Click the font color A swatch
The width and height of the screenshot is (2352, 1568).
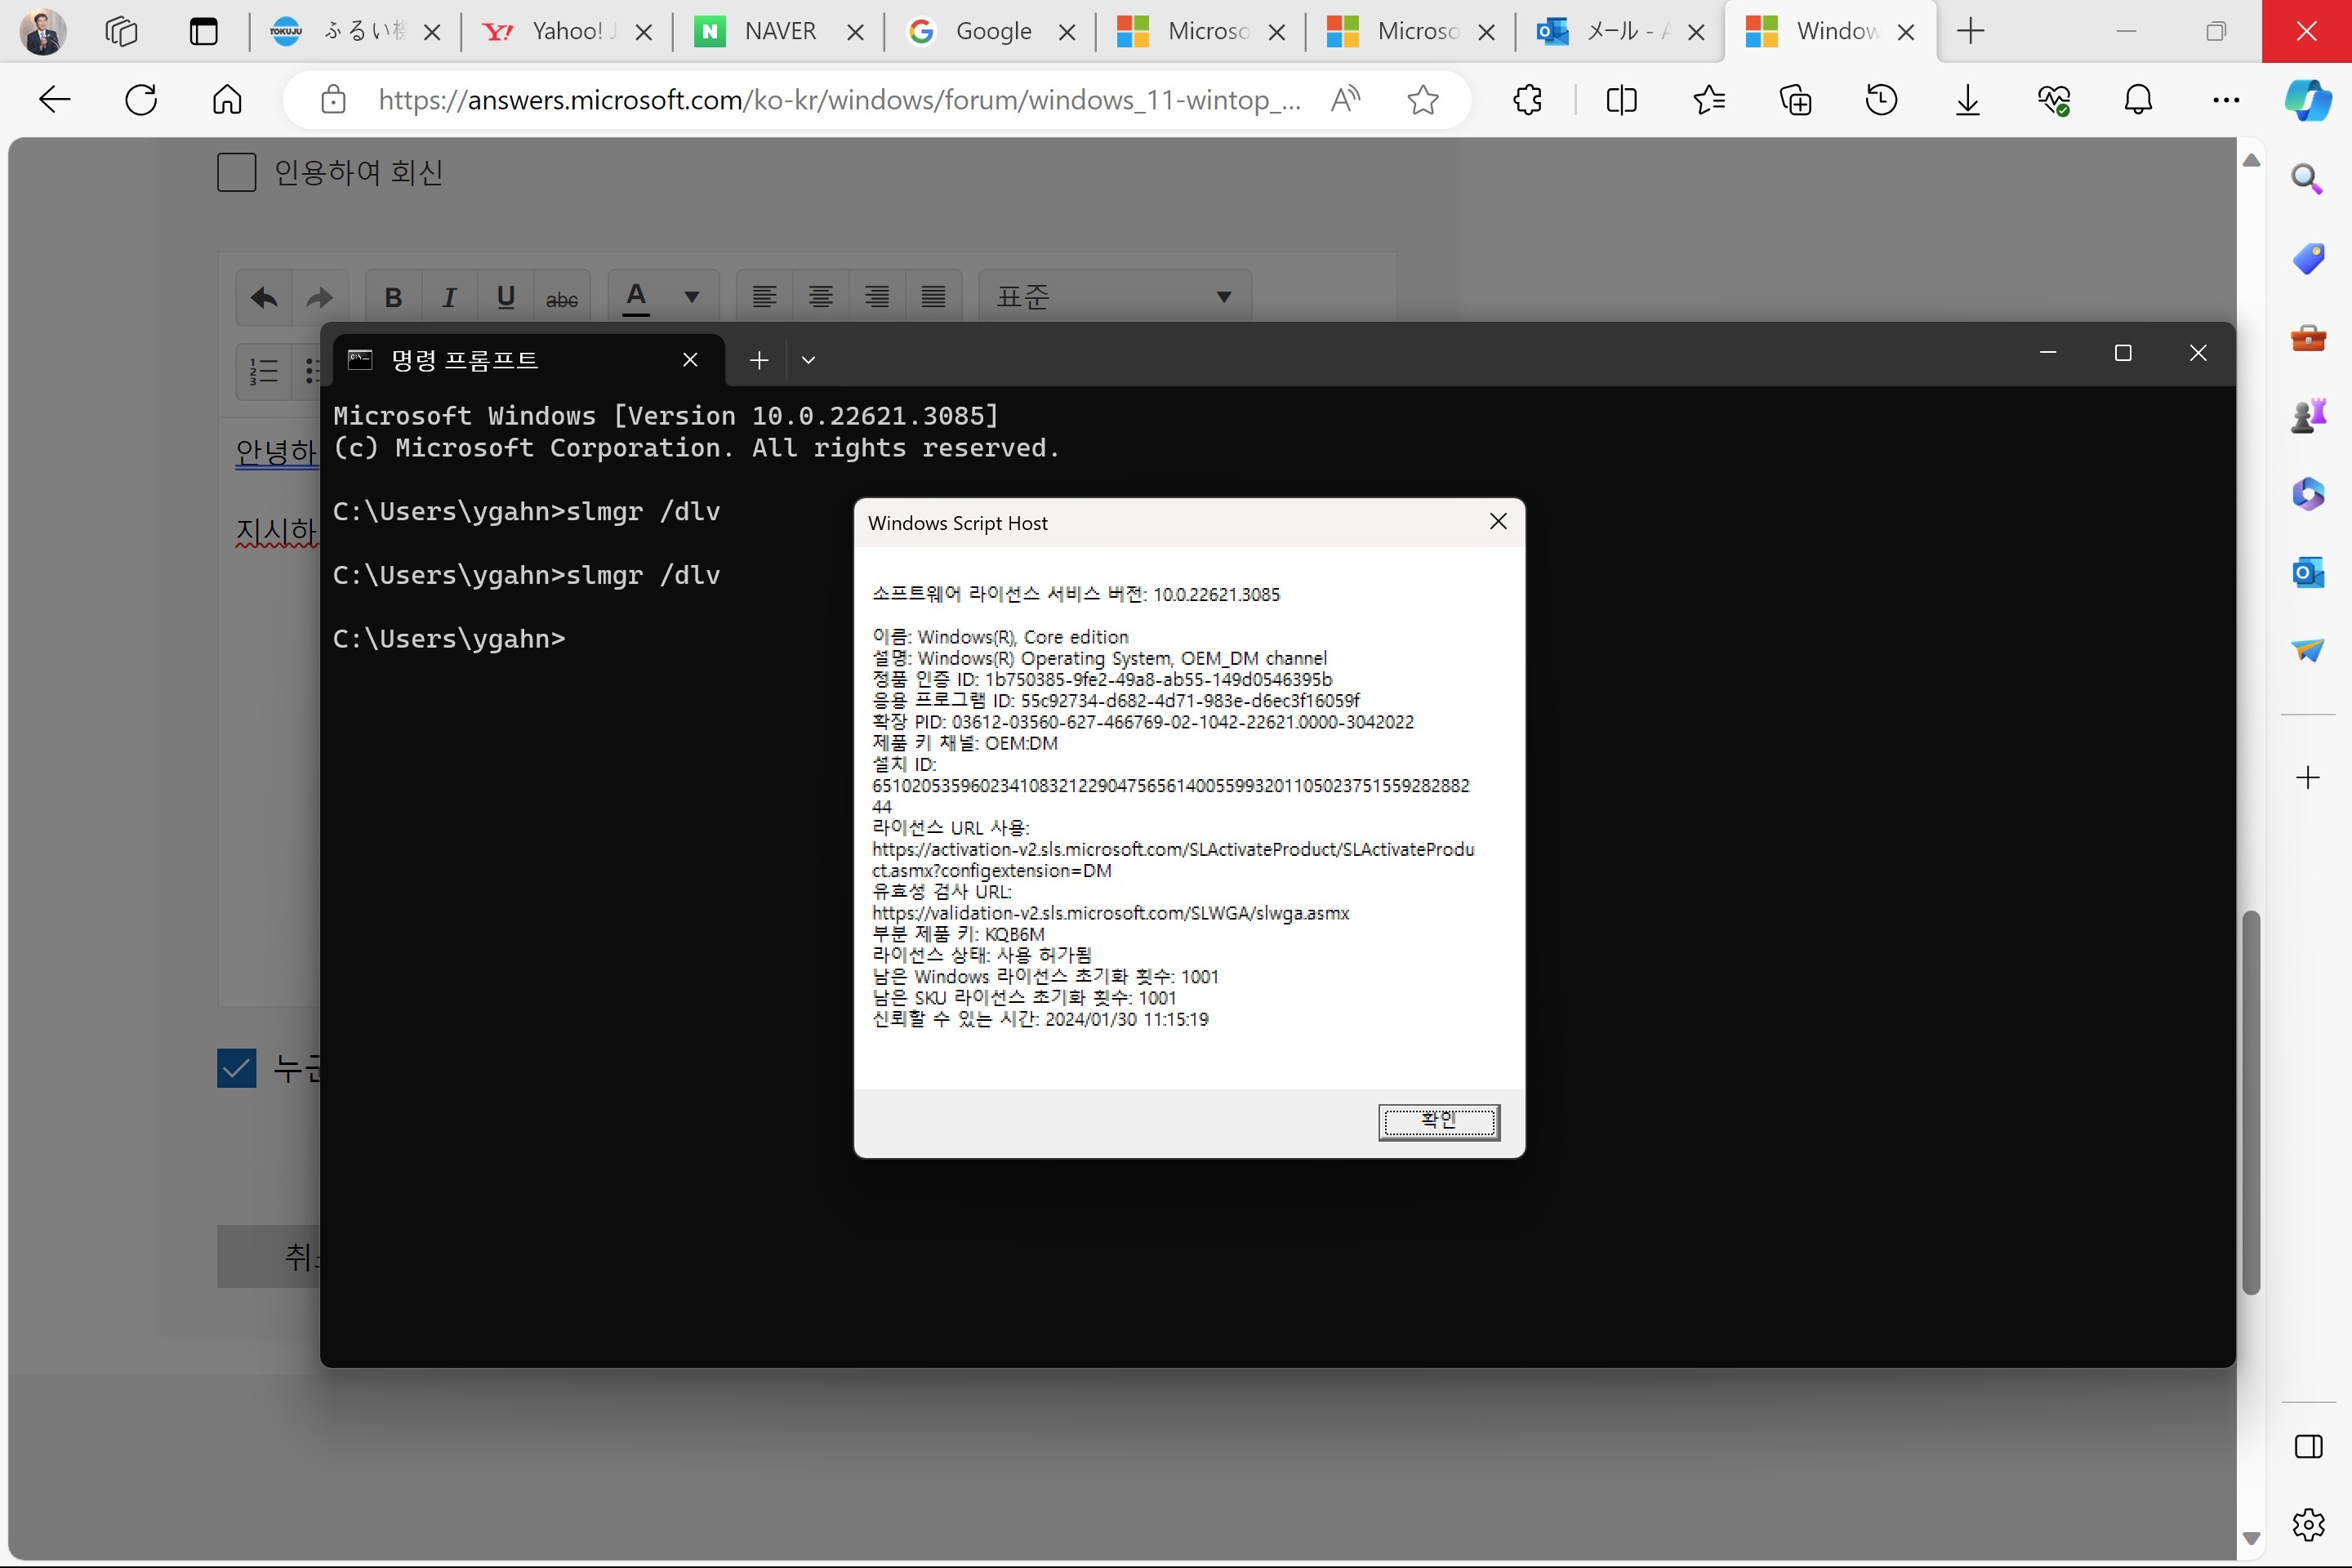636,297
